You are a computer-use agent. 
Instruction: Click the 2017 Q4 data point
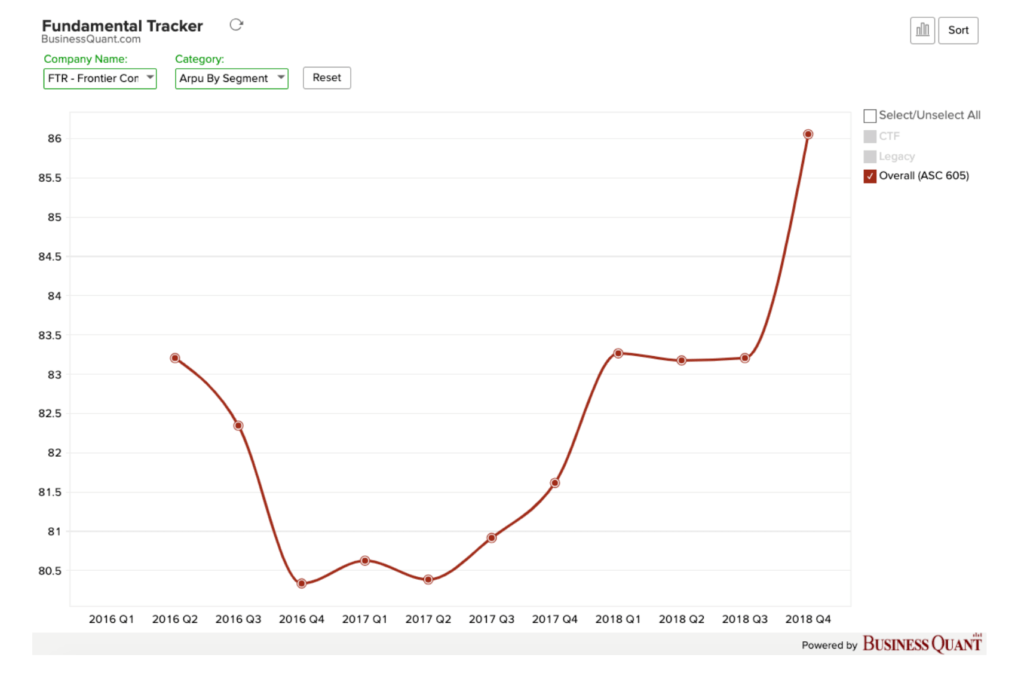[554, 483]
